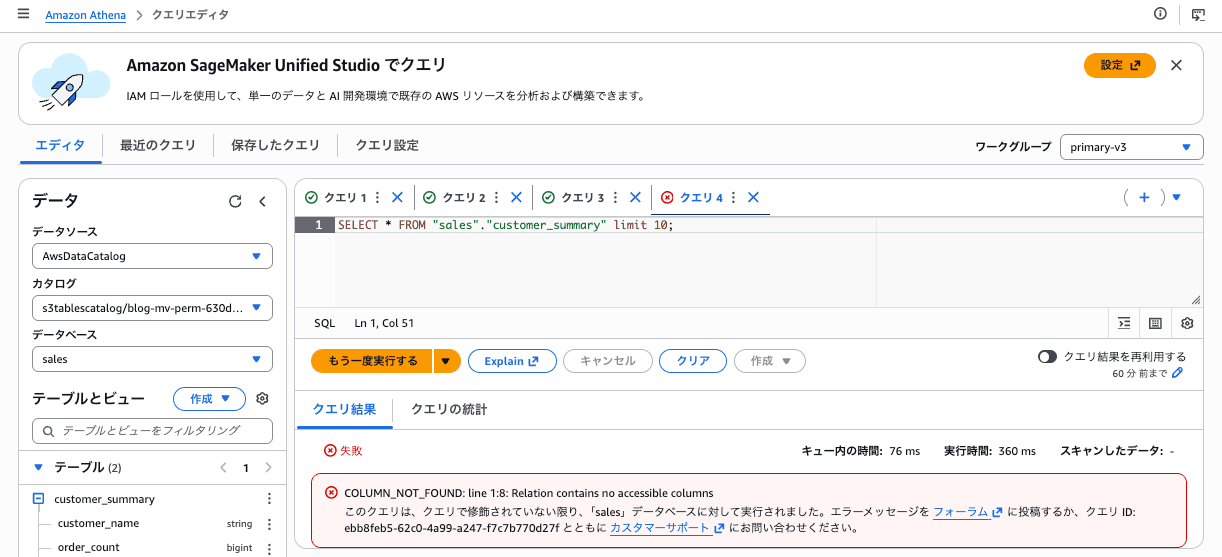
Task: Close the クエリ 1 tab
Action: (x=397, y=198)
